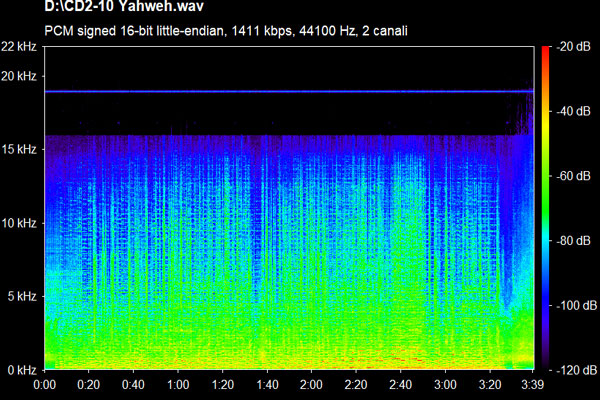Click inside the main spectrogram plot
The image size is (600, 400).
pos(289,208)
